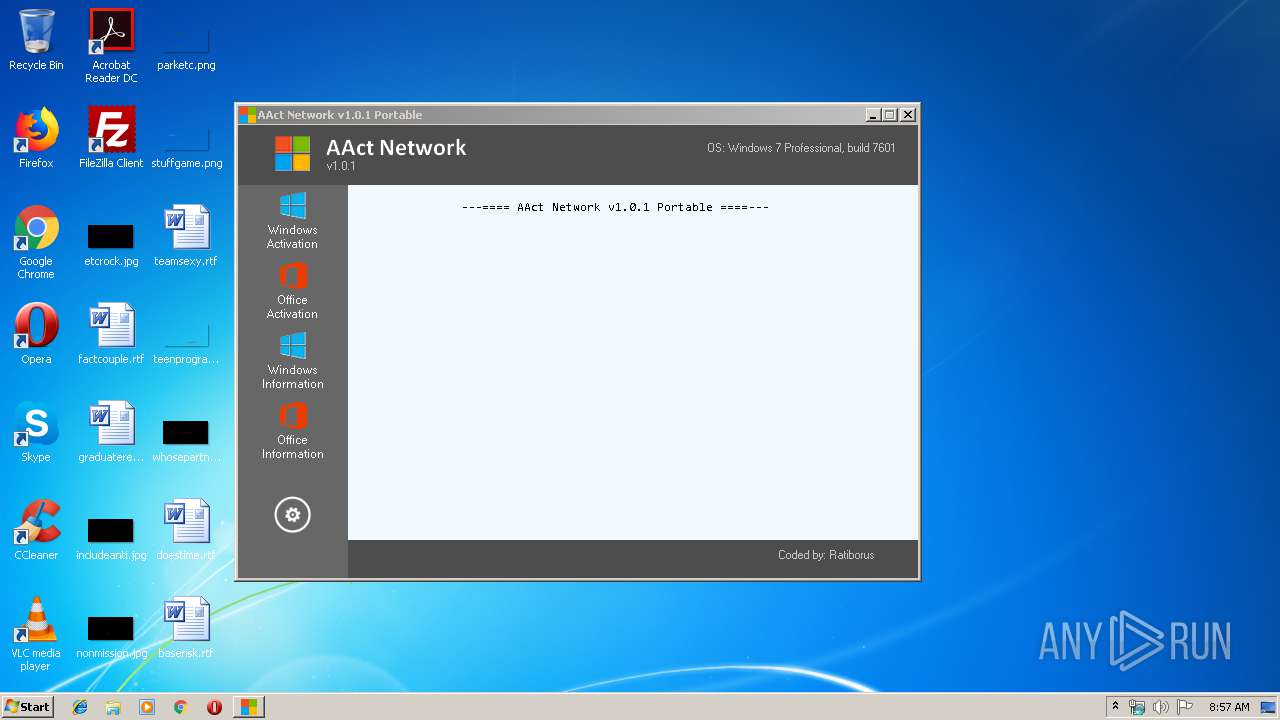Screen dimensions: 1280x720
Task: Select the CCleaner desktop shortcut
Action: coord(36,530)
